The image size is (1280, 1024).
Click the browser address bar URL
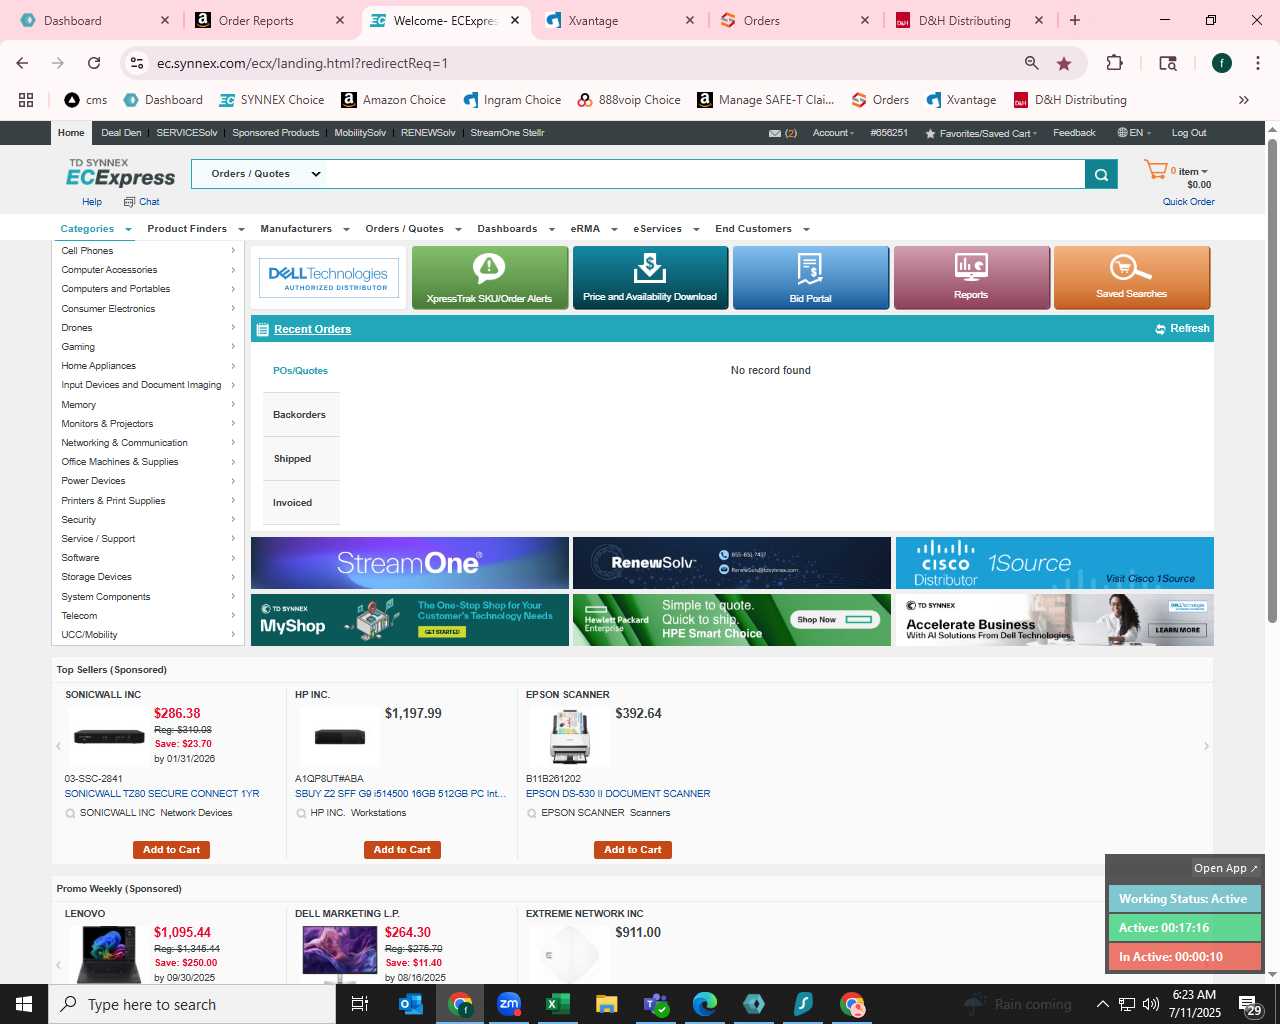coord(302,63)
